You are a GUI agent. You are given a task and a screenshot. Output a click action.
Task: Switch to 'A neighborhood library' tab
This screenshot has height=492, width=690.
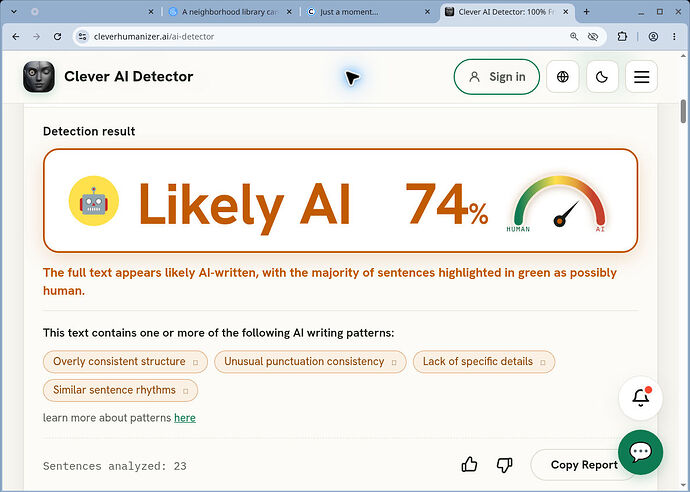point(229,12)
